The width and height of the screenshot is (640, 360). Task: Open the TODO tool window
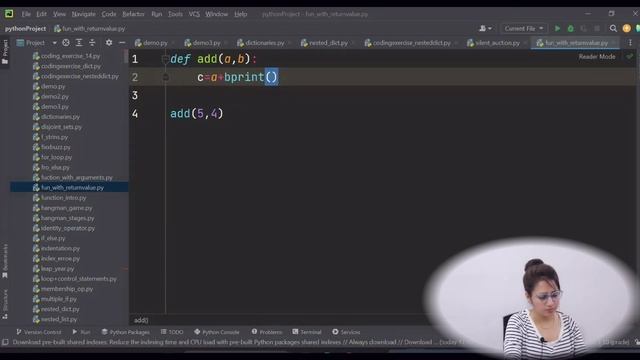coord(172,332)
